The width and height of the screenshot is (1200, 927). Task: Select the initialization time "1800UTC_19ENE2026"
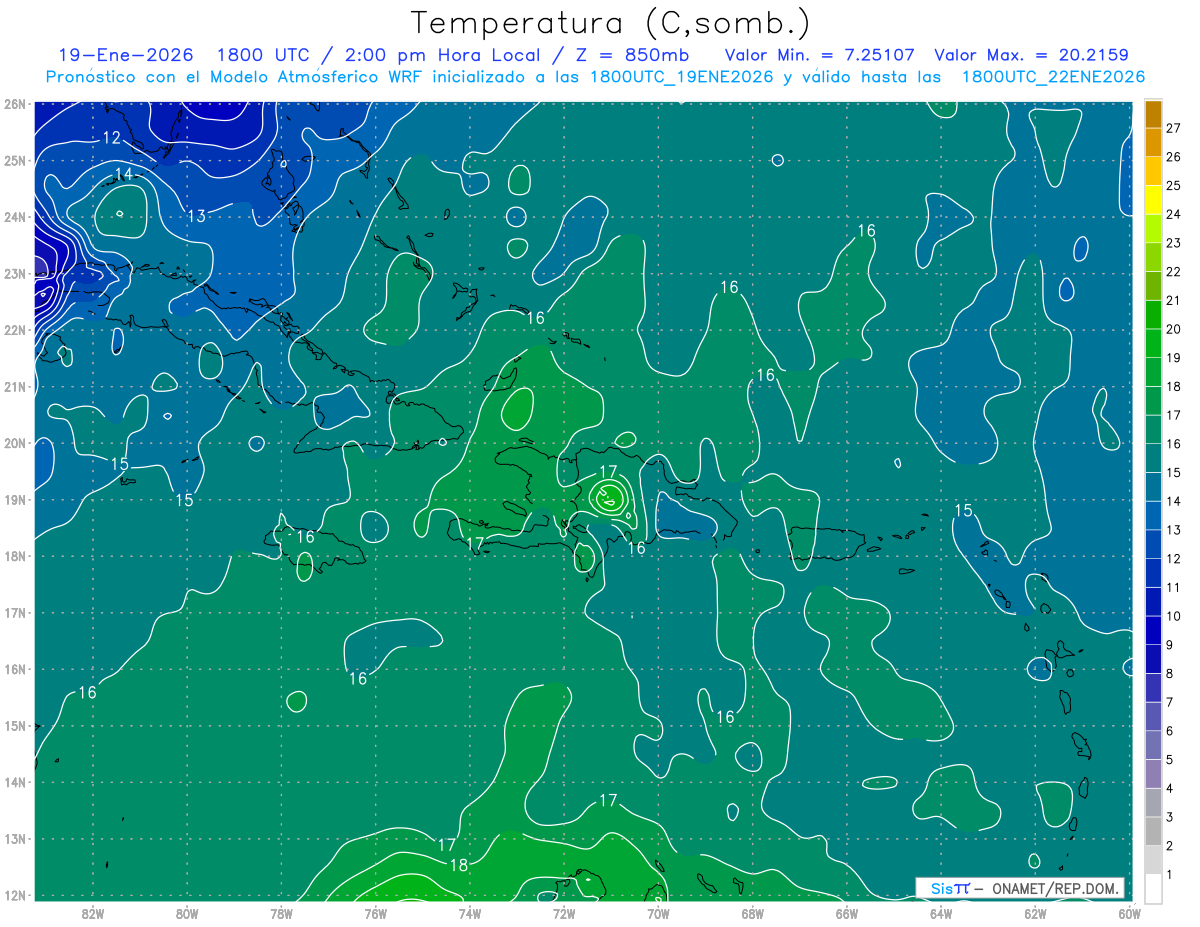coord(681,77)
